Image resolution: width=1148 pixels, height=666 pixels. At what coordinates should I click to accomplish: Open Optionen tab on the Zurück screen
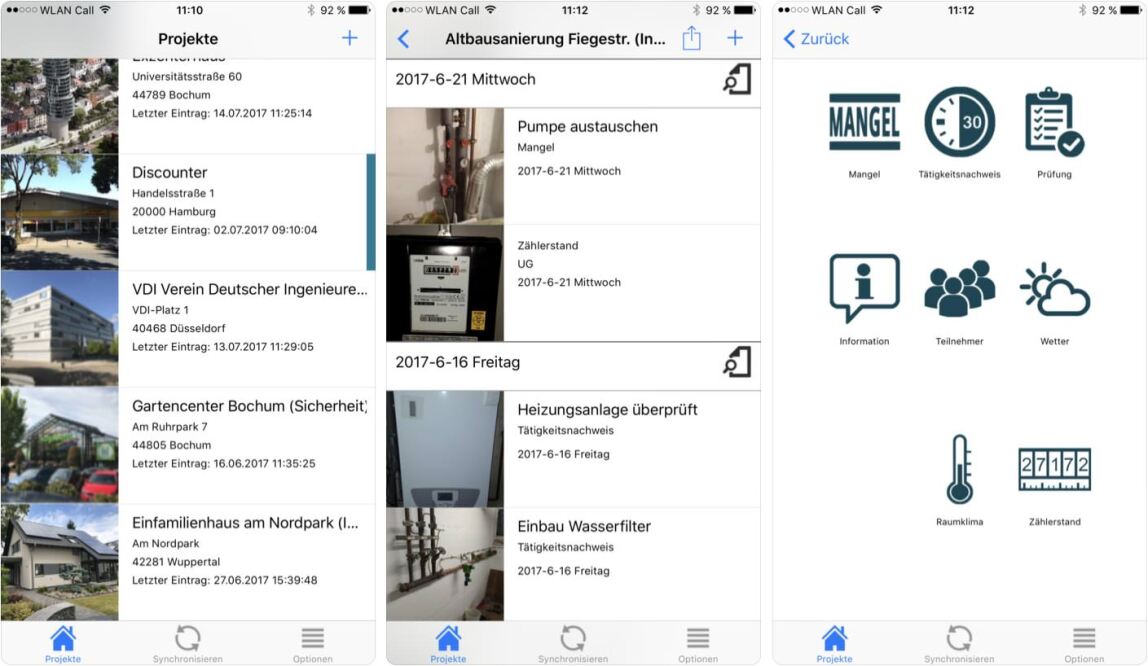tap(1084, 644)
